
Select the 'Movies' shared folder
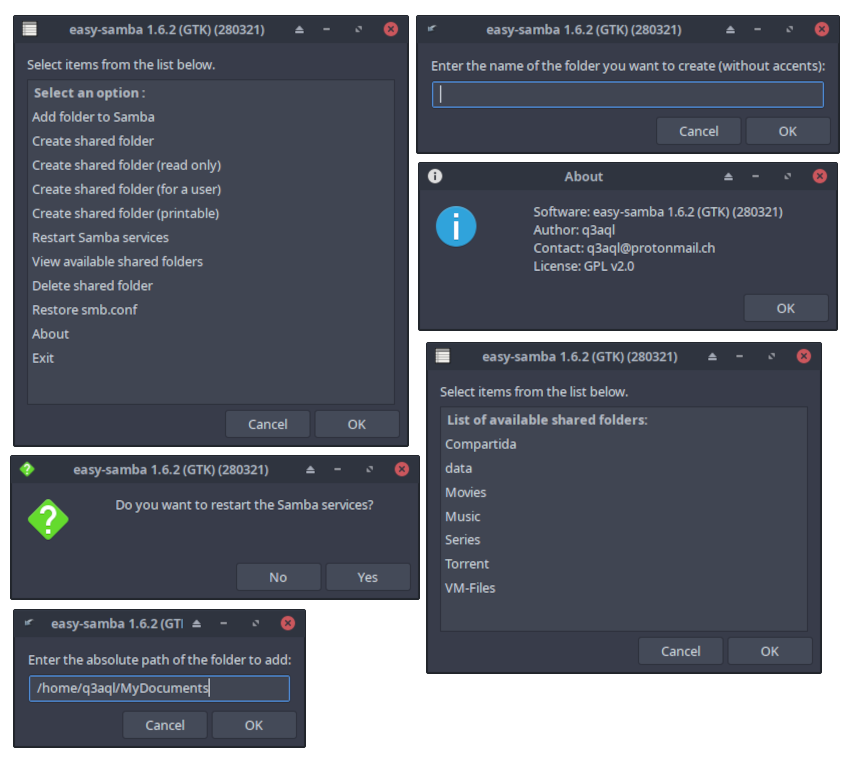coord(624,492)
